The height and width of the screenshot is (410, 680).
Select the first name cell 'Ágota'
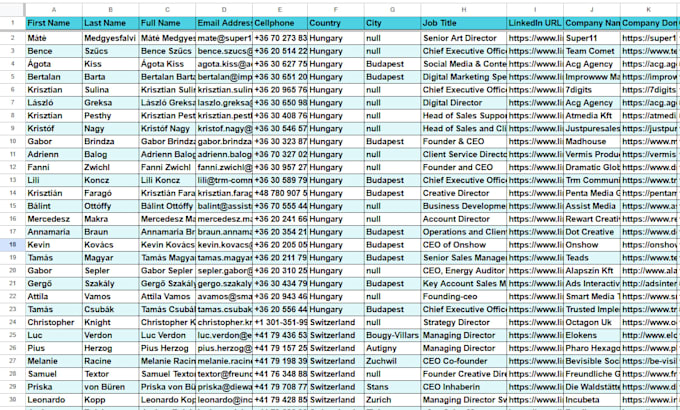point(54,64)
